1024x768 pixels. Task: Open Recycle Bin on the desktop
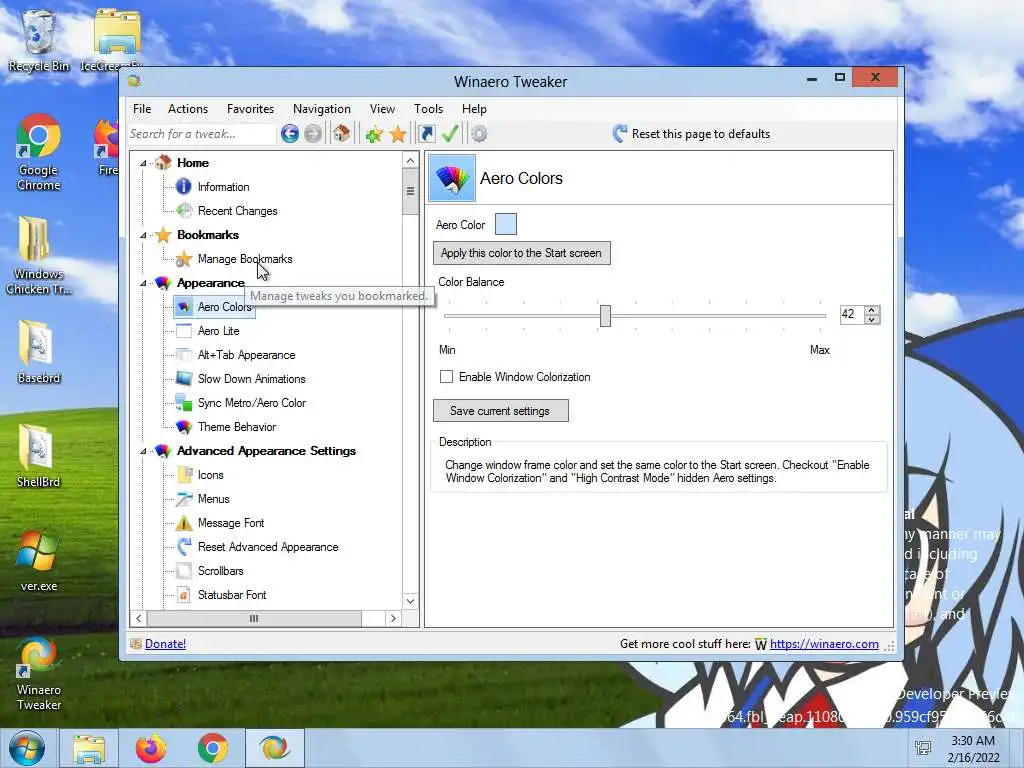pos(39,40)
